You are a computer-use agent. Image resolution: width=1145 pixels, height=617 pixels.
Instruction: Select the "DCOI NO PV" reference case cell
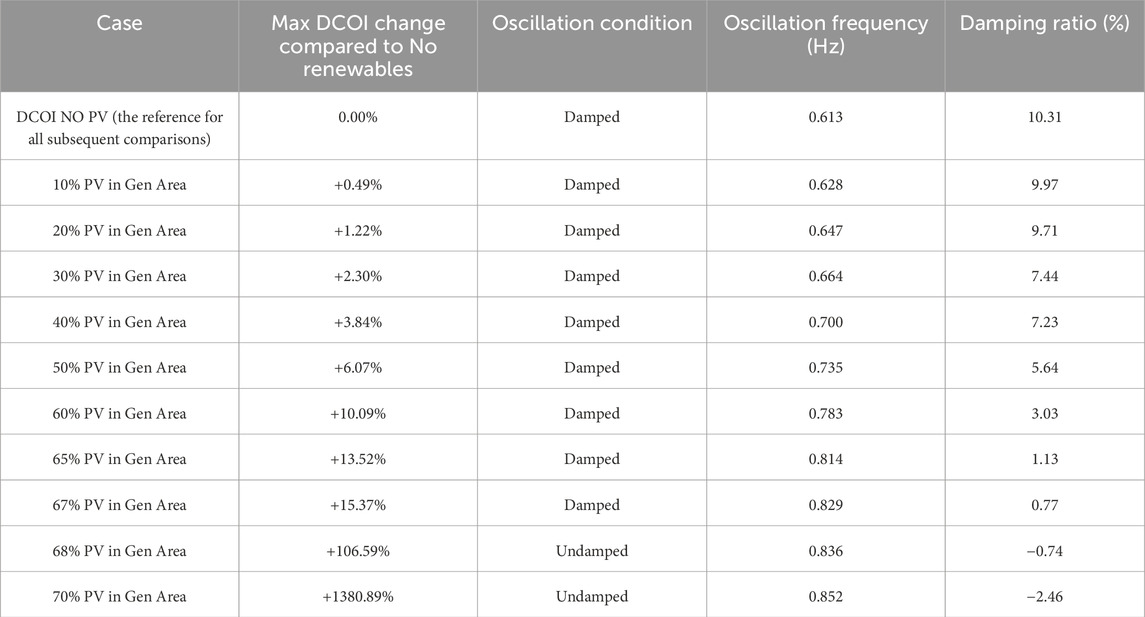click(x=119, y=128)
